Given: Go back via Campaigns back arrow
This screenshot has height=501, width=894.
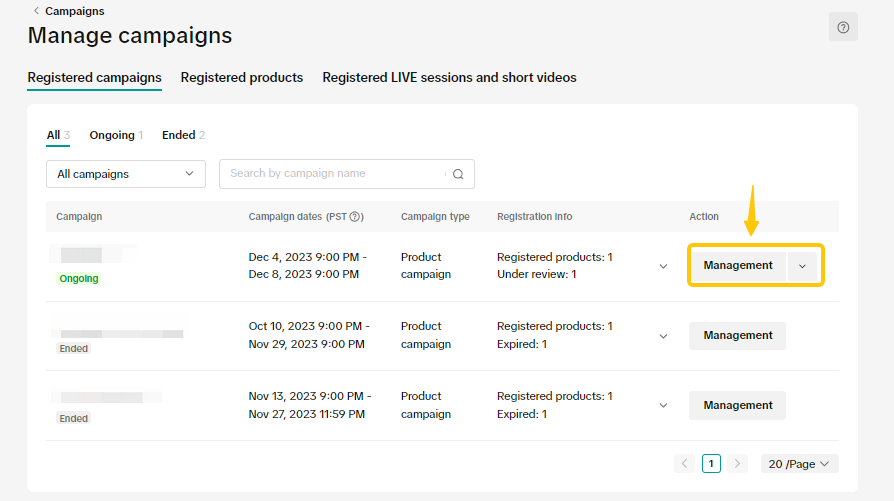Looking at the screenshot, I should pyautogui.click(x=37, y=11).
